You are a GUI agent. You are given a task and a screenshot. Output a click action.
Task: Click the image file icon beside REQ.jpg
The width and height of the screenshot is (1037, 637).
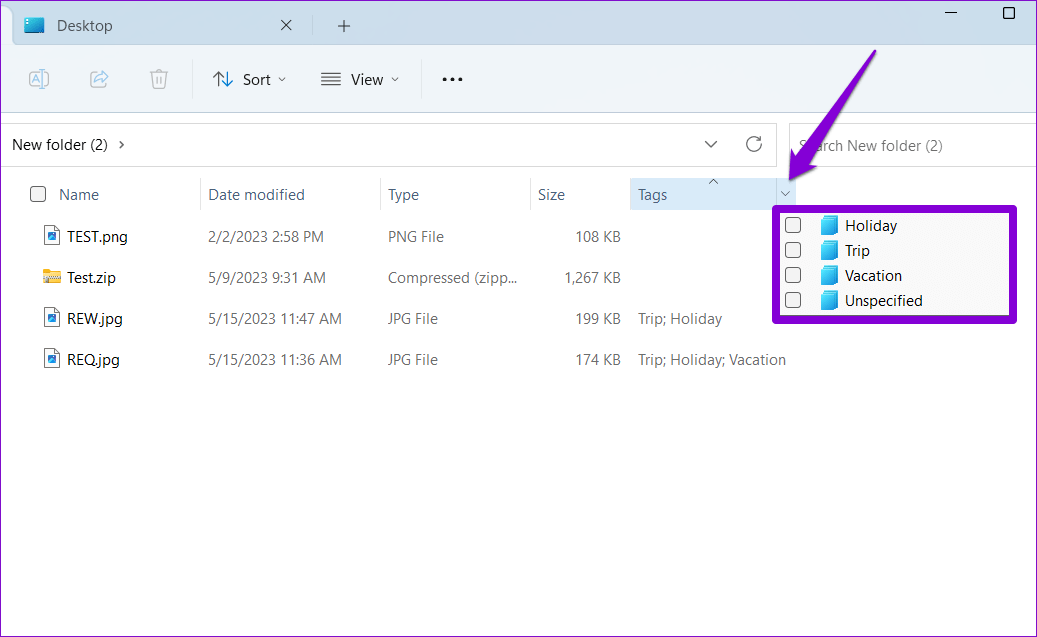click(52, 359)
